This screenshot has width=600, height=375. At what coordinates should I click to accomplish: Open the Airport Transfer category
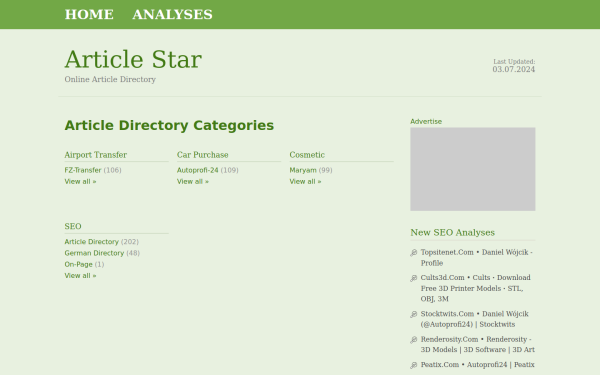96,155
